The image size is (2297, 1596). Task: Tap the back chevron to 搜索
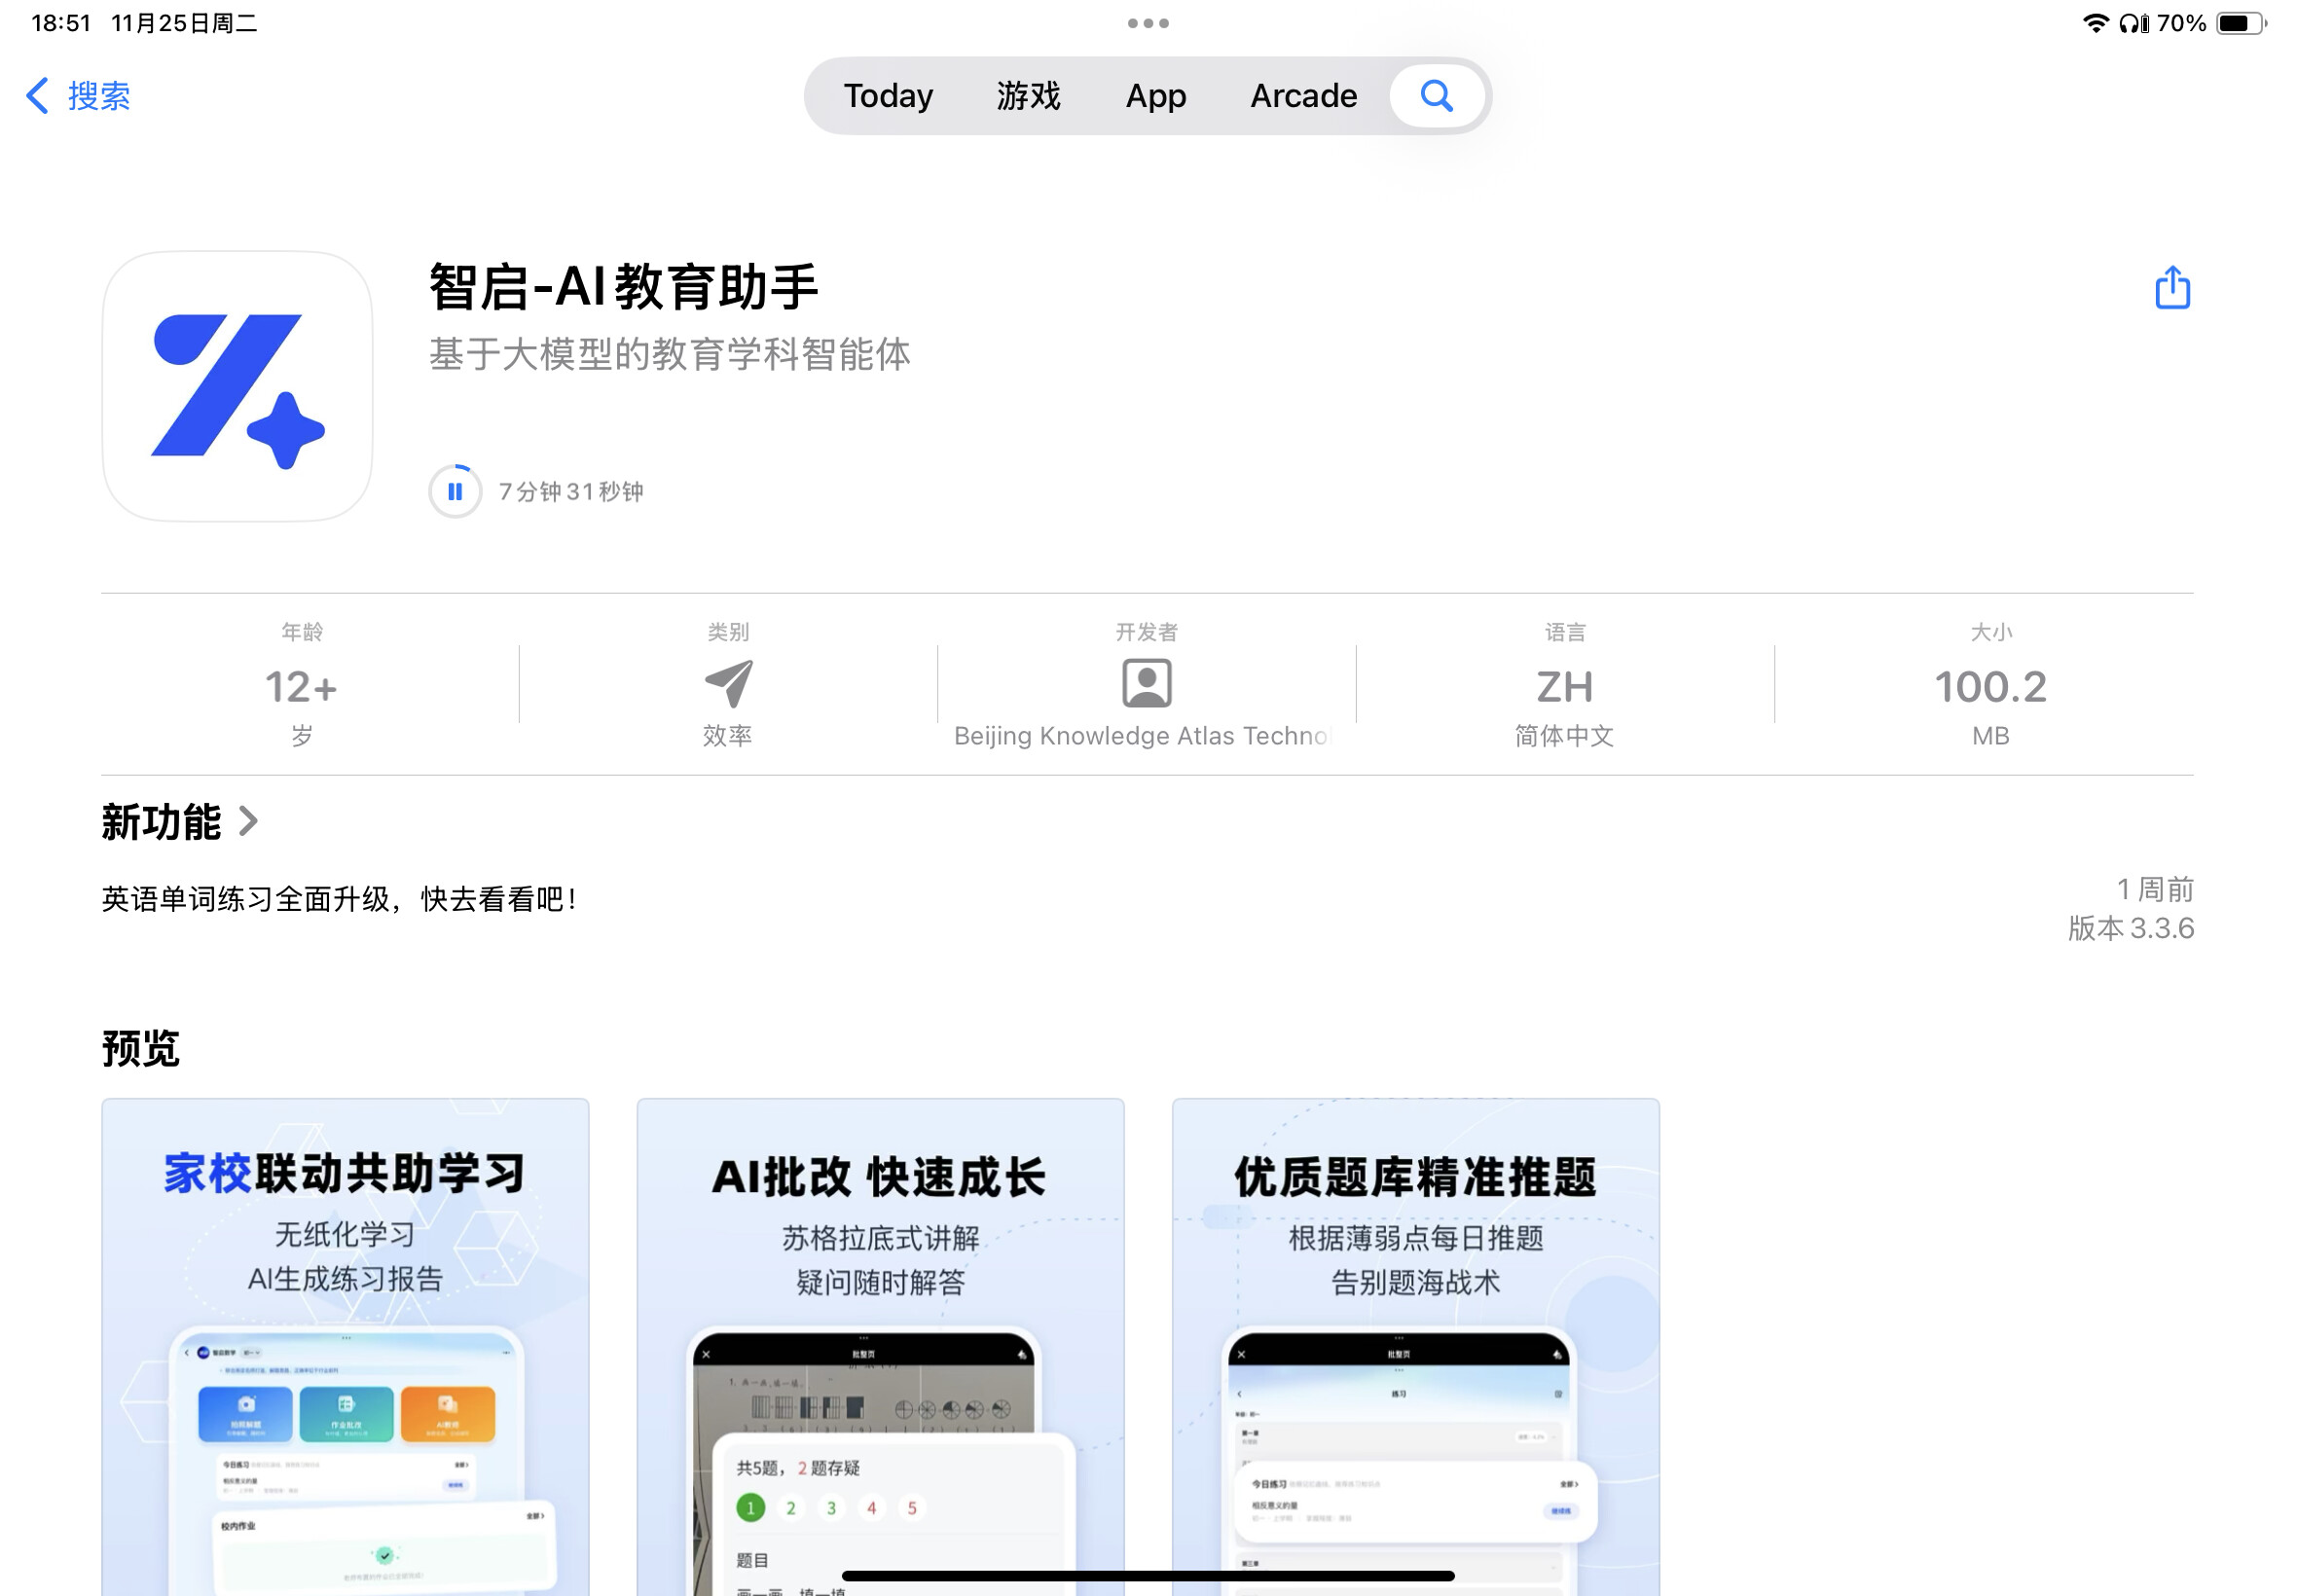[38, 96]
